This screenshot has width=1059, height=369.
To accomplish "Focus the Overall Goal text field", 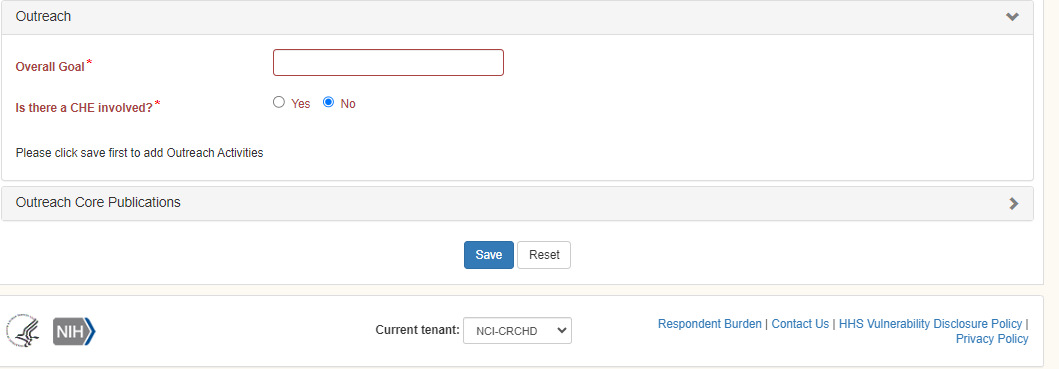I will 388,62.
